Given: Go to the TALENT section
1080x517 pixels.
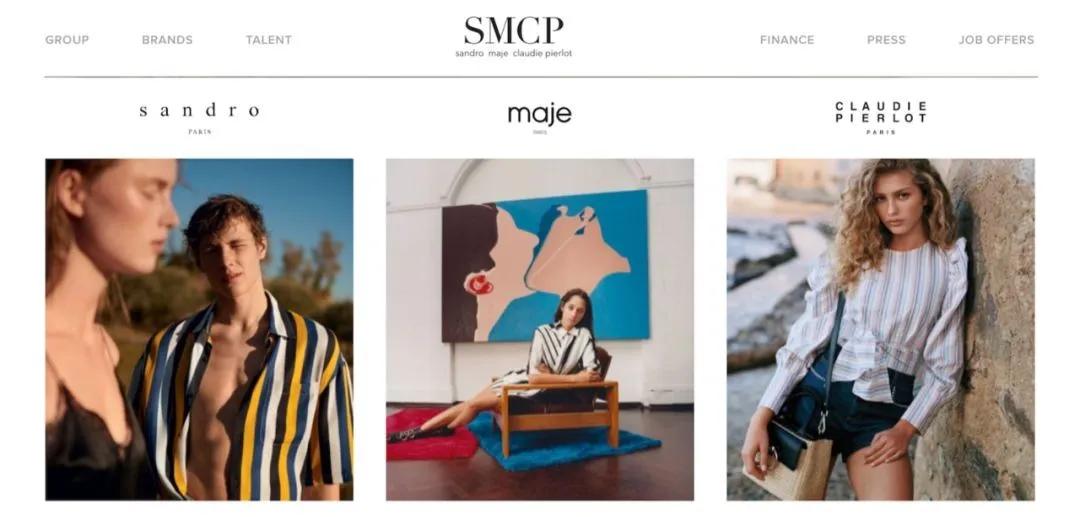Looking at the screenshot, I should tap(269, 40).
